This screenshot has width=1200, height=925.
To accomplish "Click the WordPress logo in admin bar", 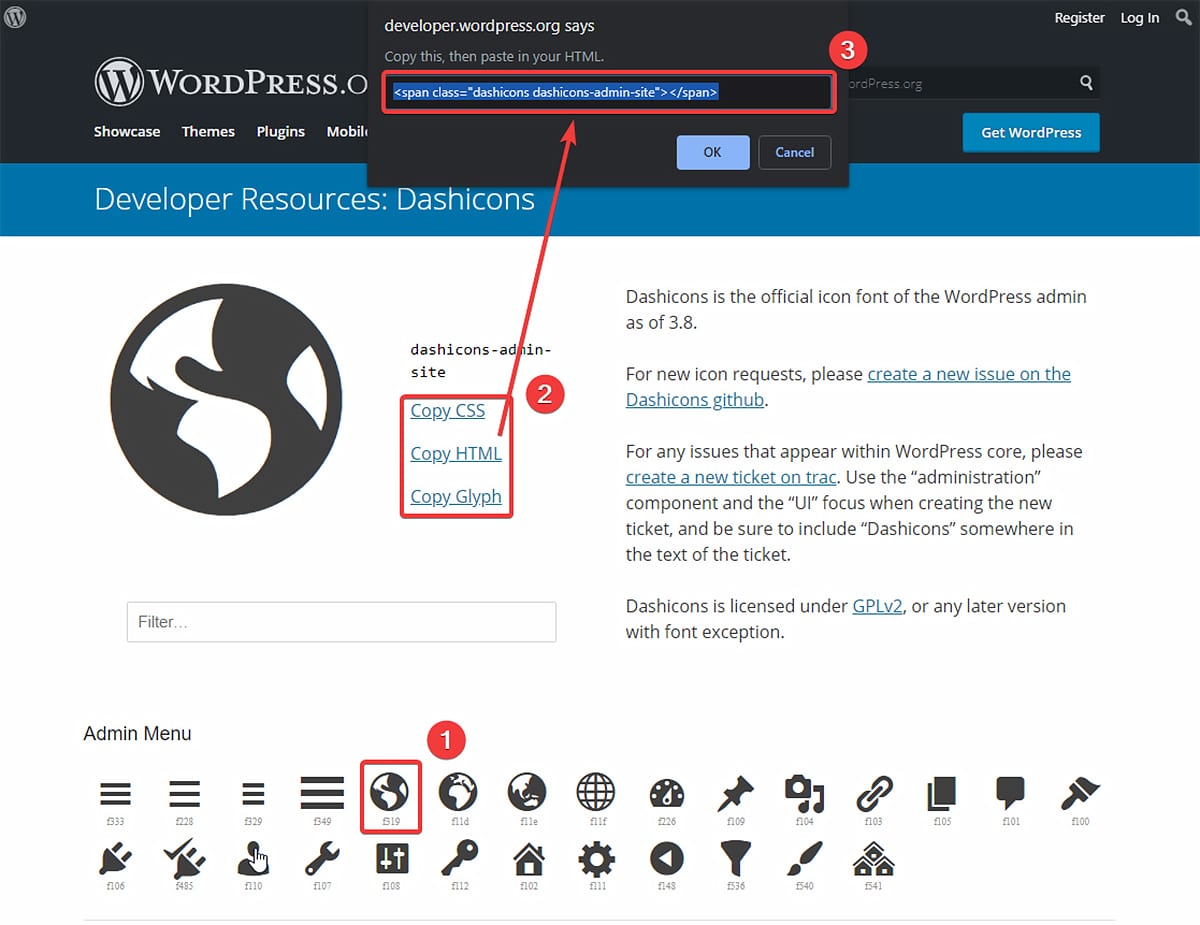I will [15, 17].
